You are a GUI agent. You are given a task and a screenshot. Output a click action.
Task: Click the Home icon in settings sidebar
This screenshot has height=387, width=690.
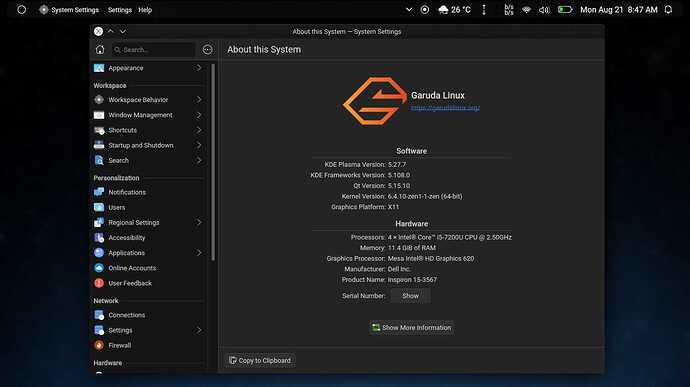100,50
